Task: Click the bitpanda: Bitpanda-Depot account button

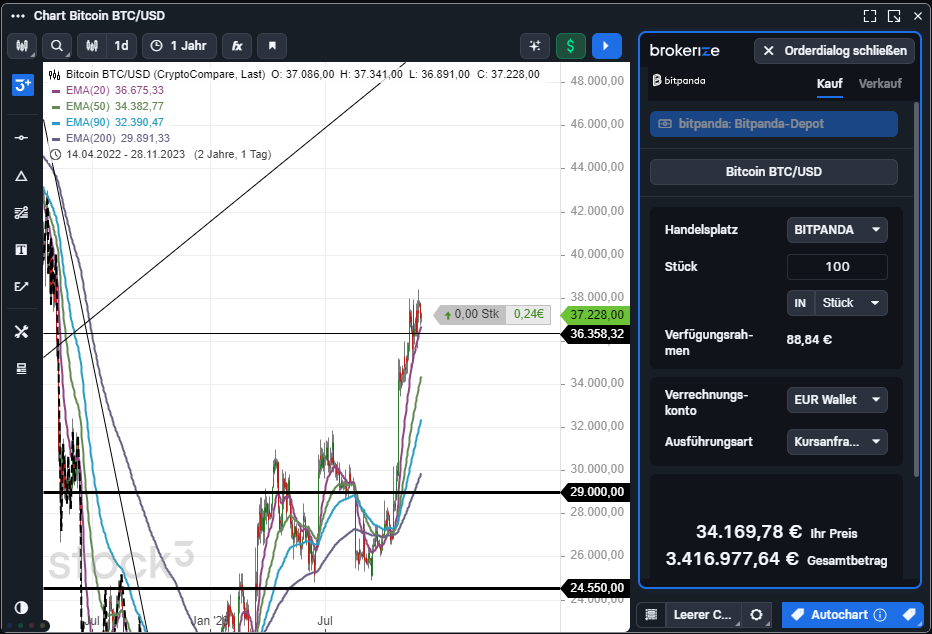Action: click(774, 124)
